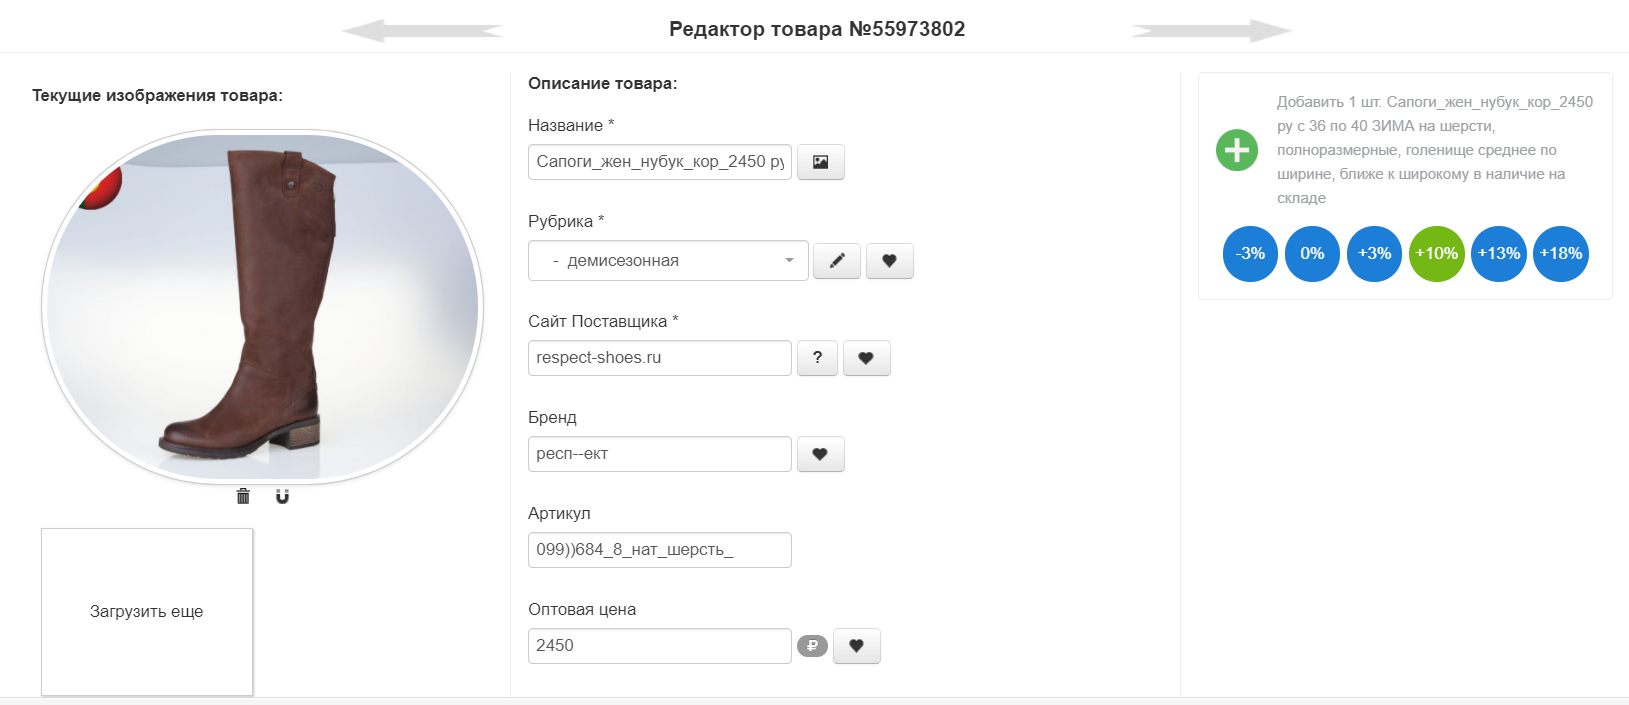
Task: Click the heart button beside Оптовая цена
Action: 856,646
